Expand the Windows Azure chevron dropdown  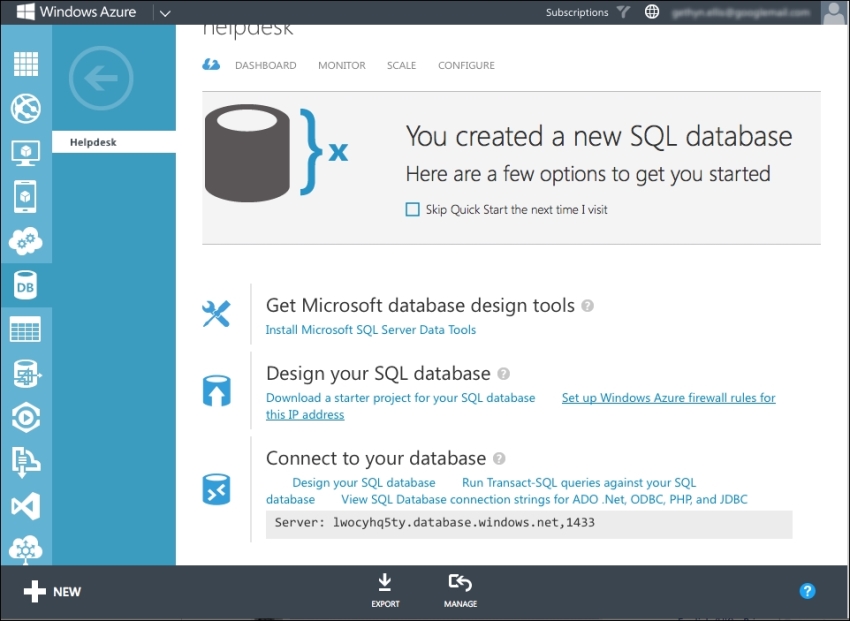[165, 13]
